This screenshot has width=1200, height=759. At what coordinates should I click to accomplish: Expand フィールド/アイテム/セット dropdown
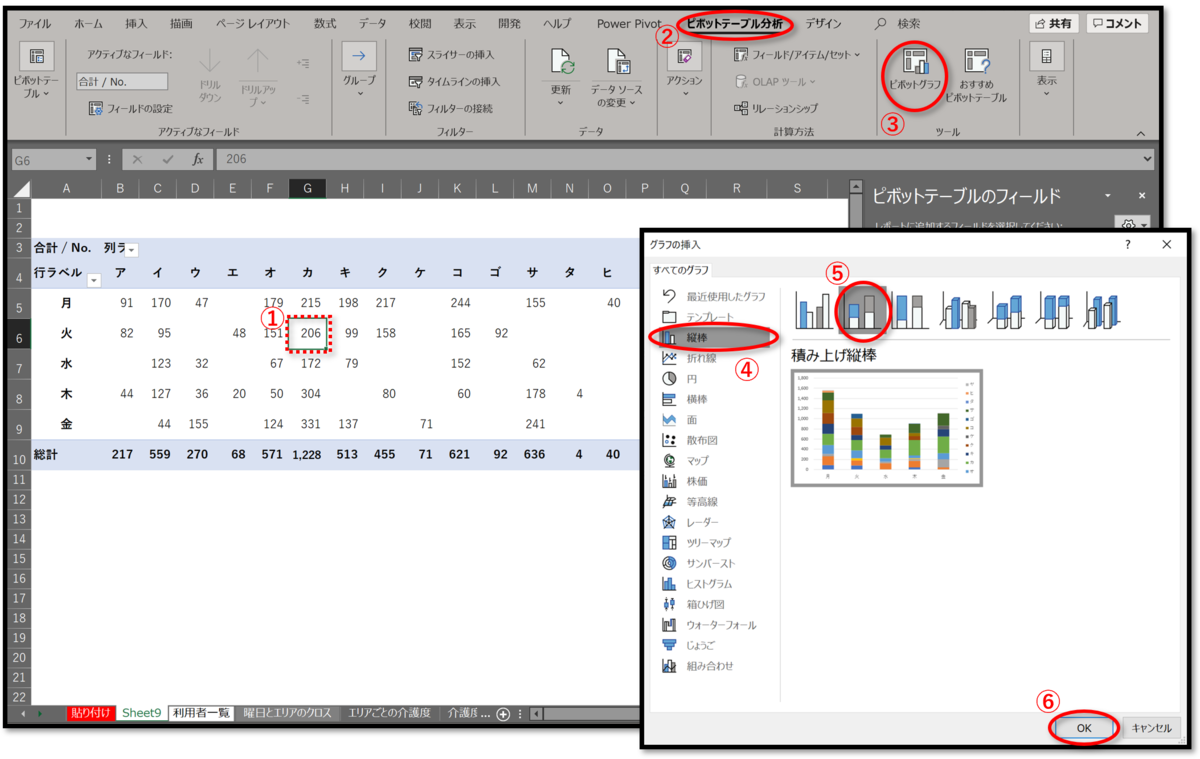(797, 54)
